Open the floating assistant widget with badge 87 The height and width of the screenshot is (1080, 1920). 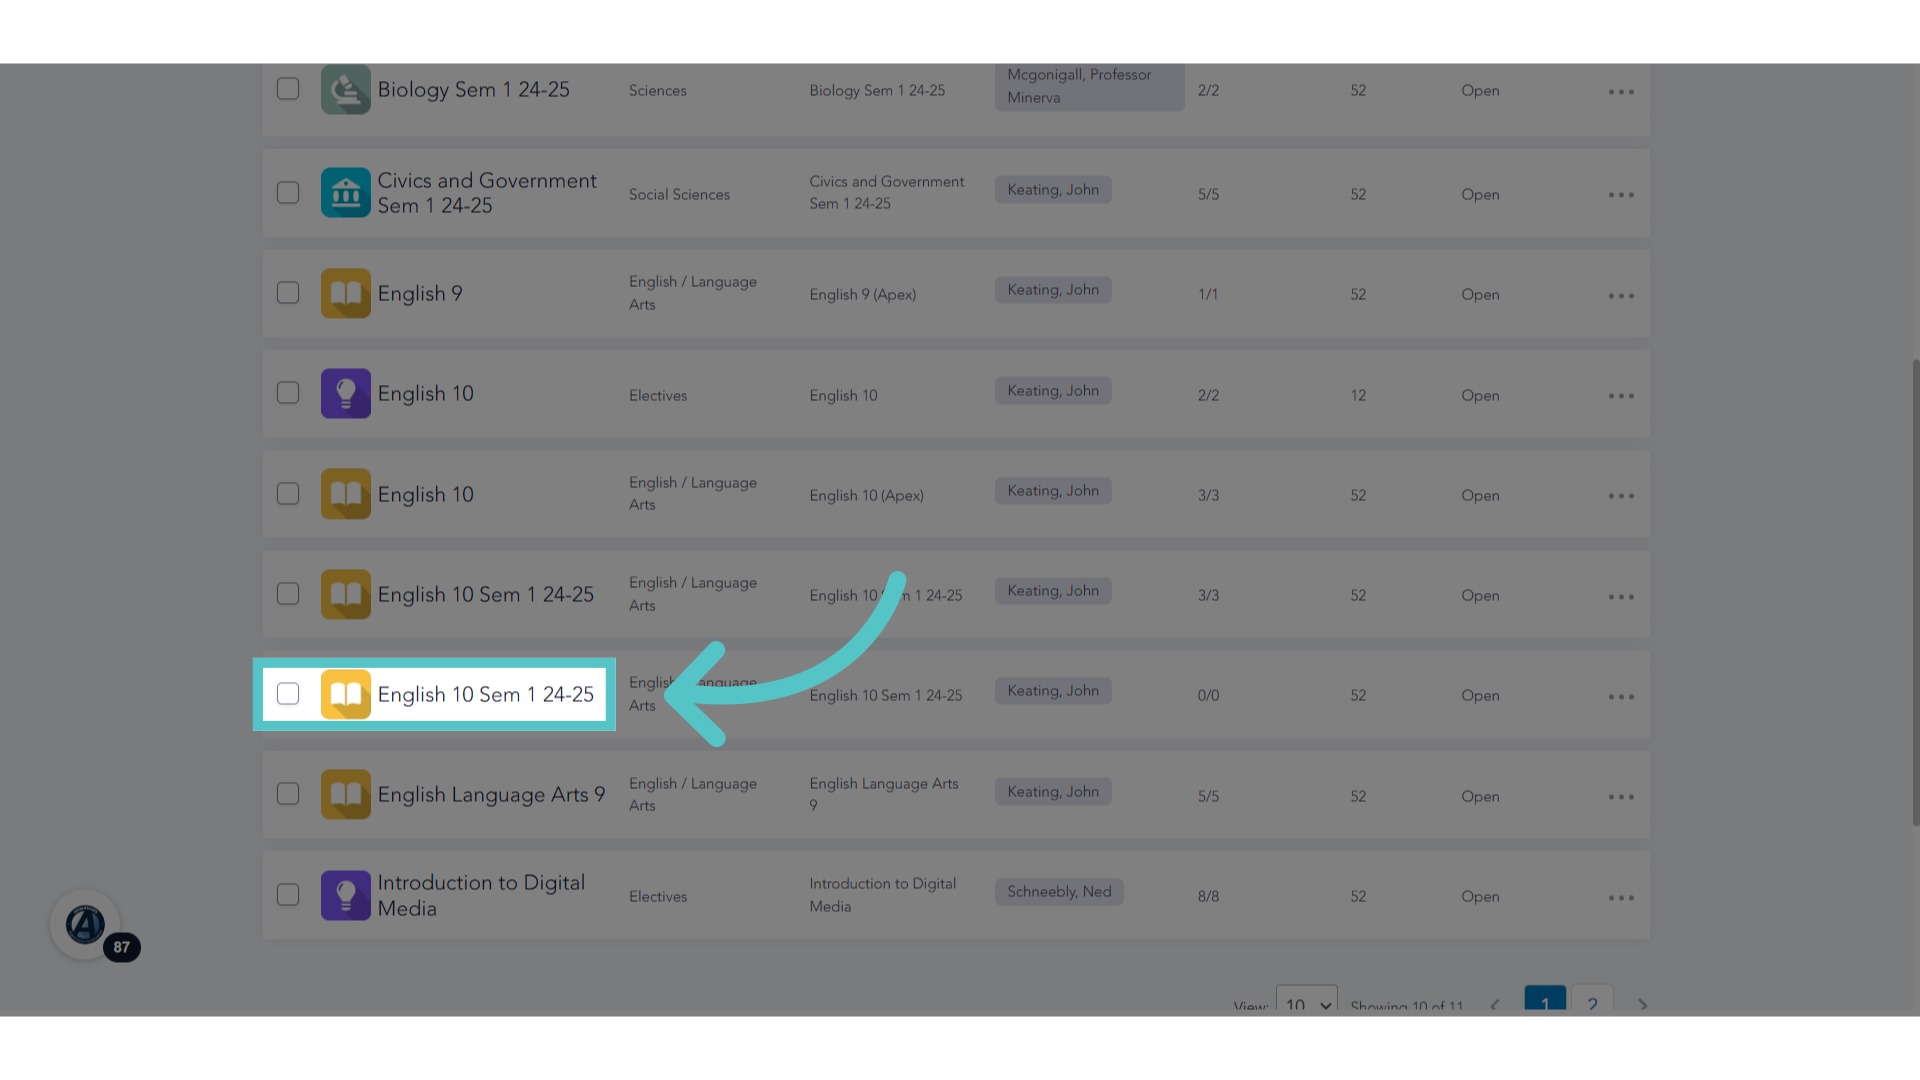point(86,925)
